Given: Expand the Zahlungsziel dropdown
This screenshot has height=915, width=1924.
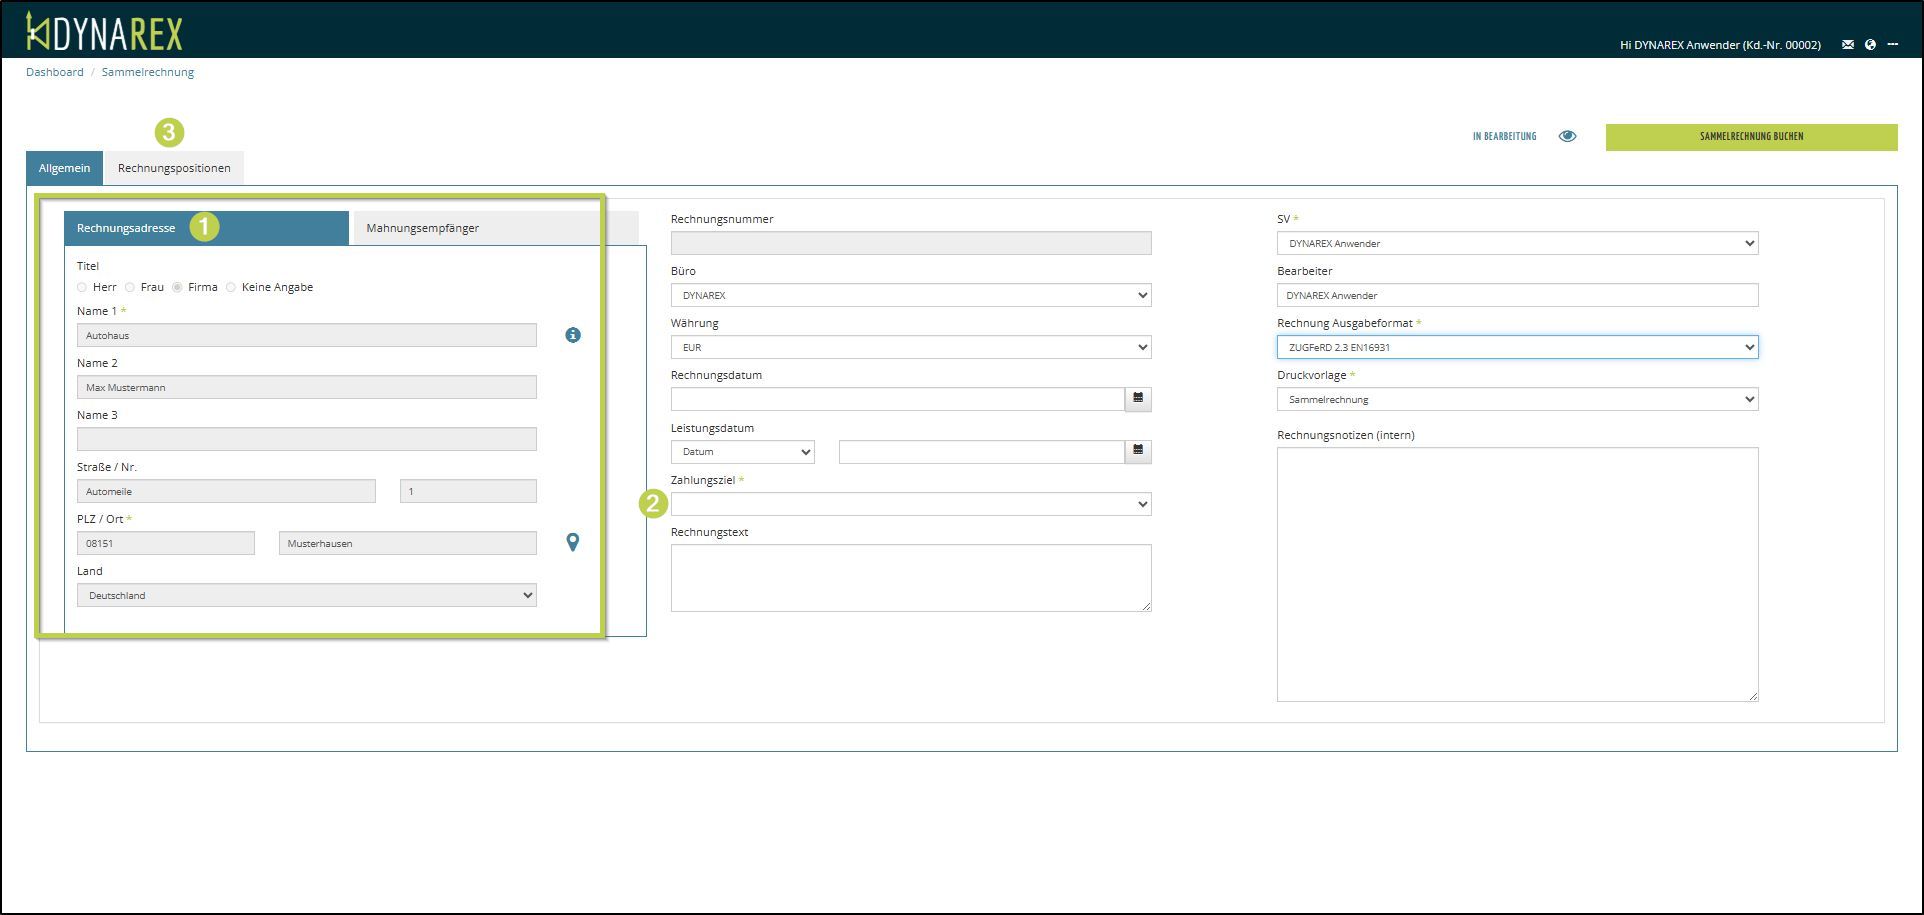Looking at the screenshot, I should coord(910,505).
